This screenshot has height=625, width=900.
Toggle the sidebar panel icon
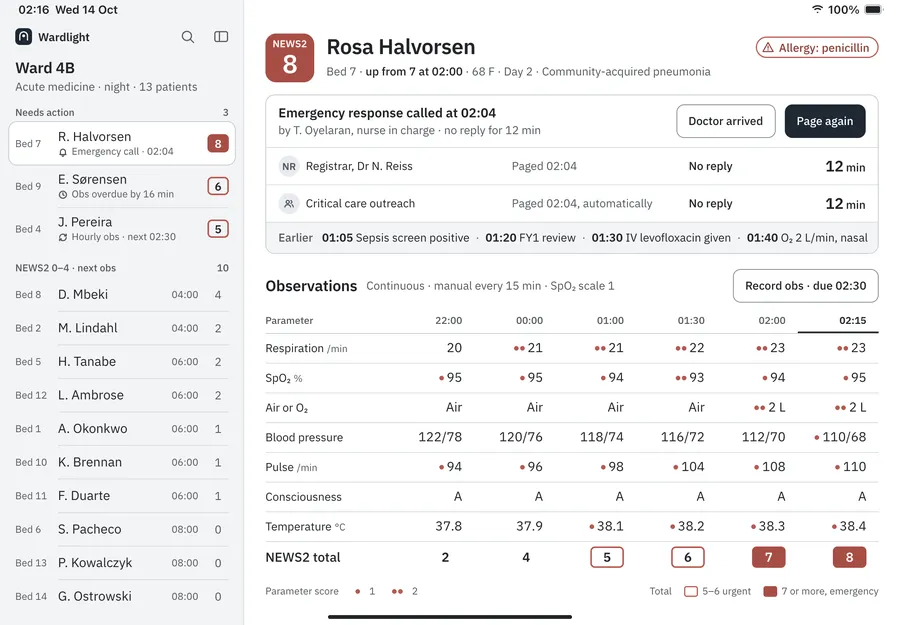click(221, 37)
